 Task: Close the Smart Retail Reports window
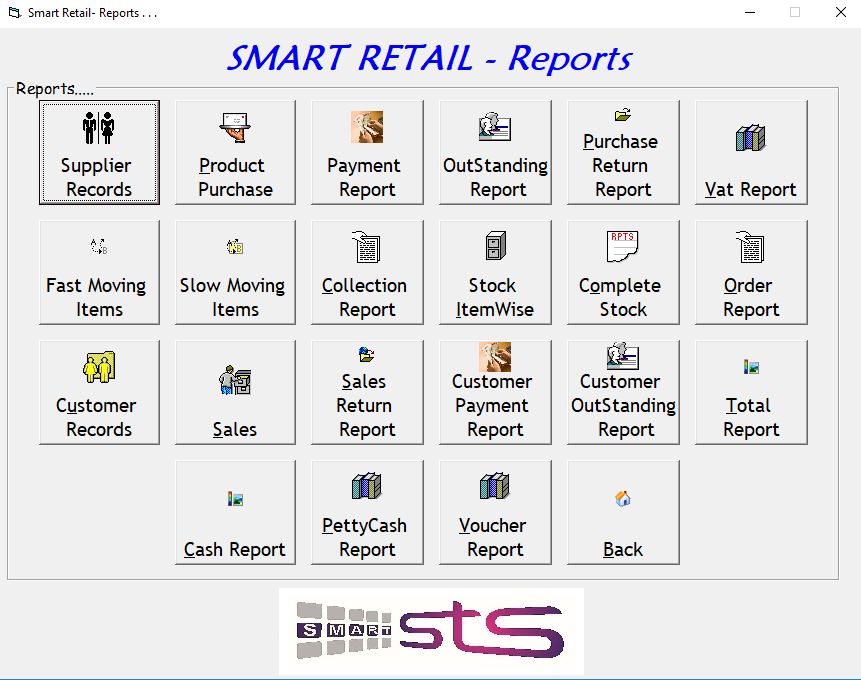[x=840, y=12]
